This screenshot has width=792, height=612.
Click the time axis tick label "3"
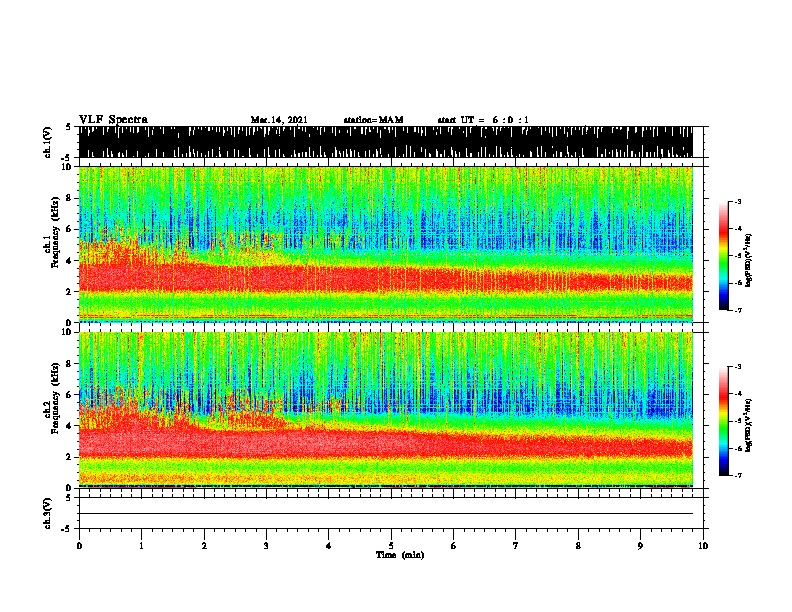coord(266,546)
